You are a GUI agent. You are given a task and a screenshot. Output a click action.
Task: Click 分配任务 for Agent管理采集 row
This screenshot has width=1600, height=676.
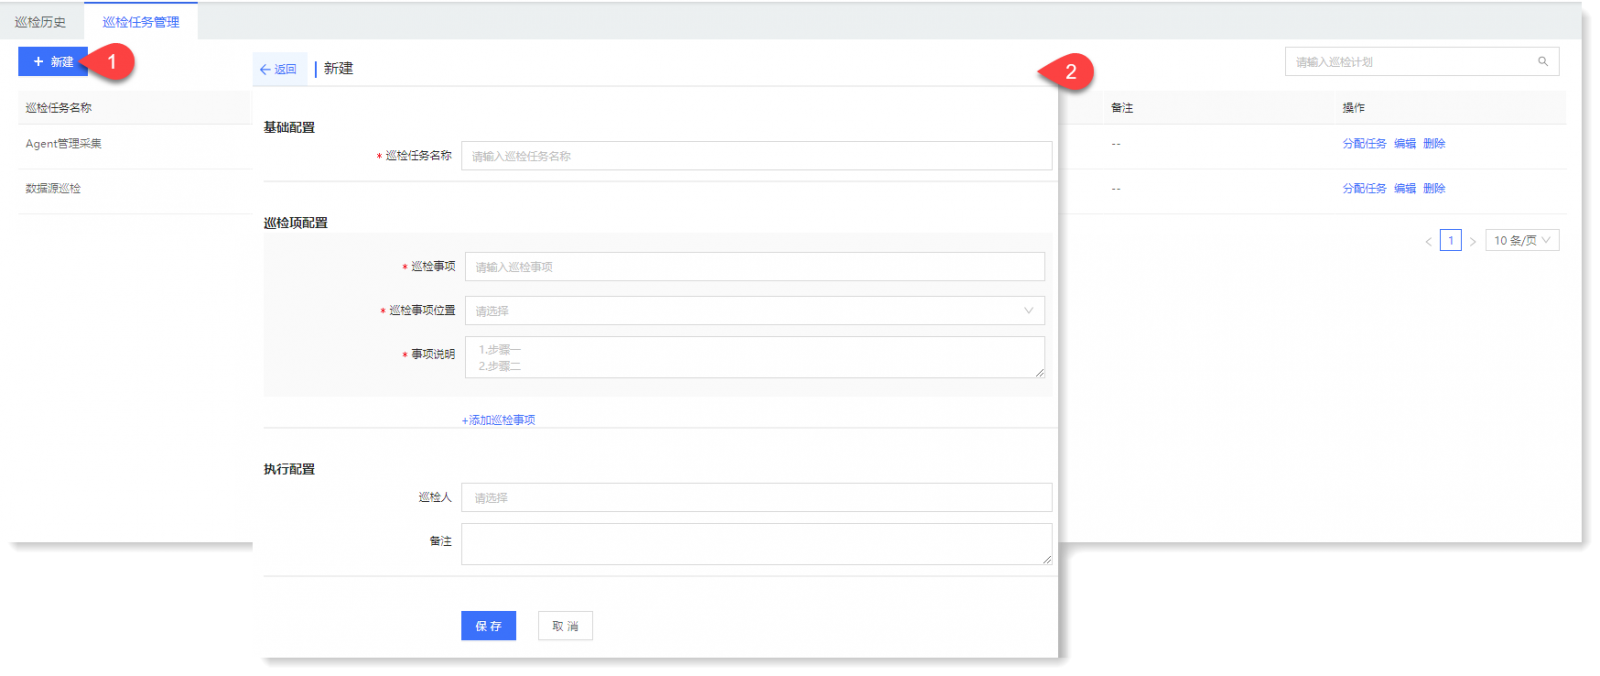(x=1364, y=144)
